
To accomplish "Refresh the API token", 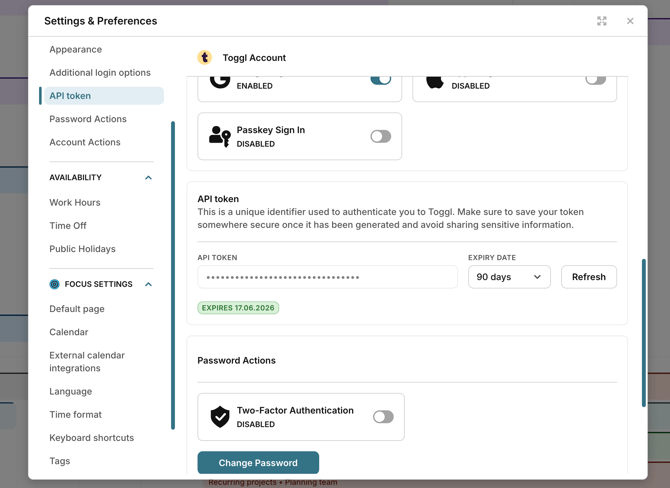I will (x=589, y=277).
